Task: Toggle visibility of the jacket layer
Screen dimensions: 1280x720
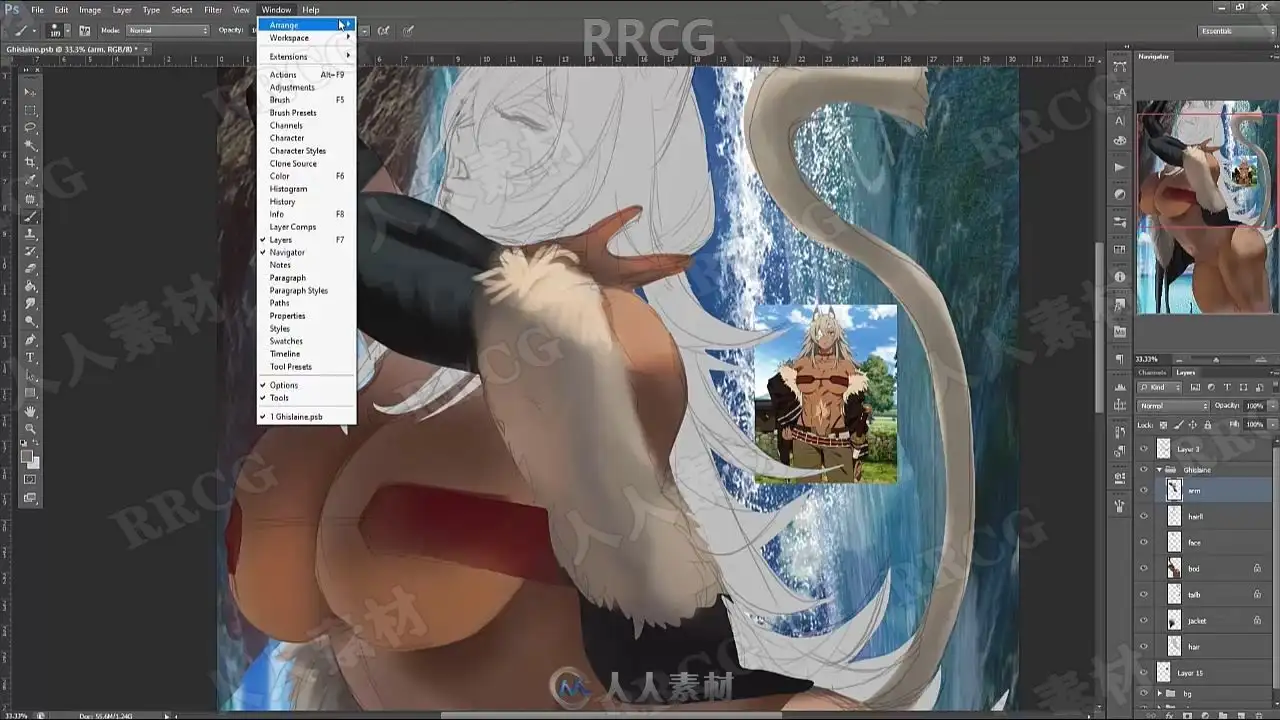Action: pyautogui.click(x=1144, y=620)
